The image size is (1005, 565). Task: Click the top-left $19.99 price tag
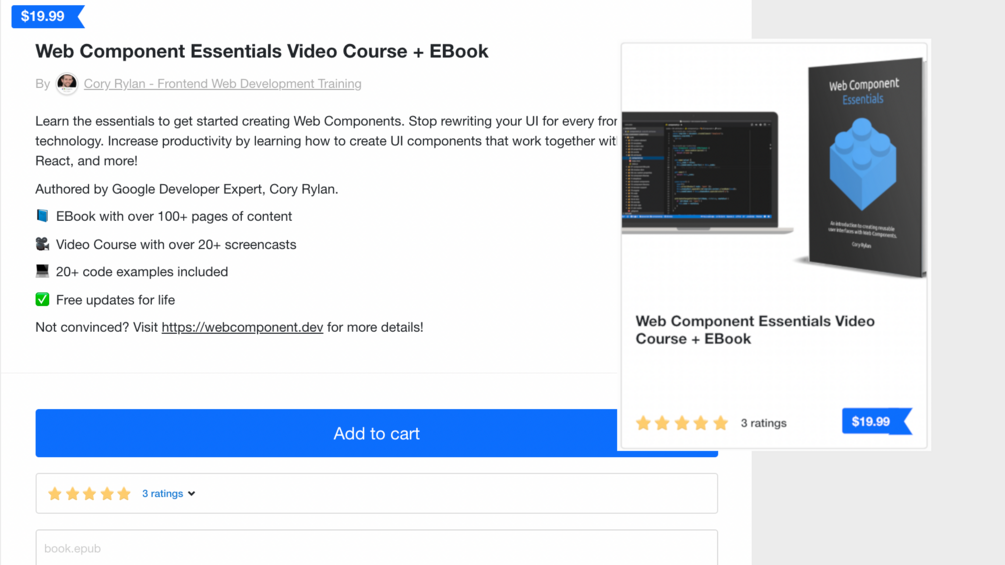(47, 16)
